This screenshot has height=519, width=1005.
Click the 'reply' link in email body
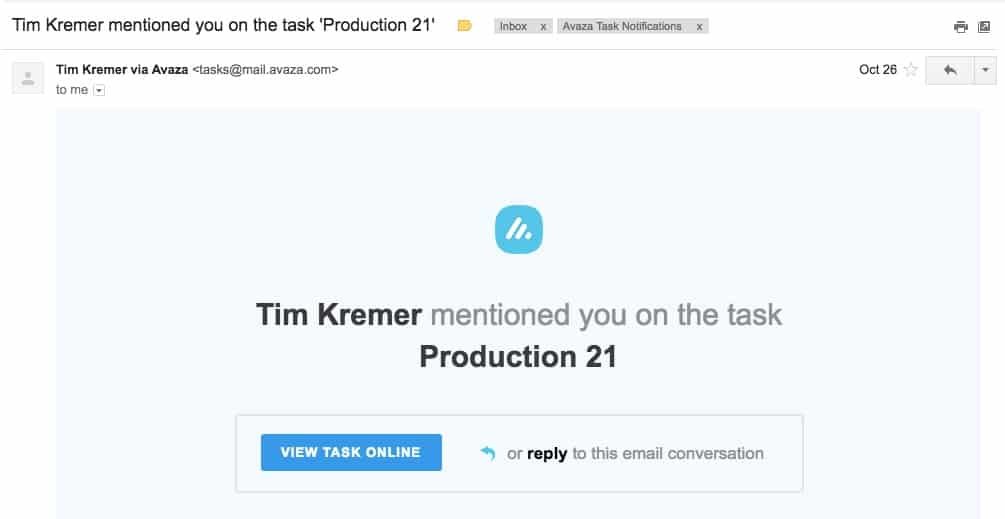(547, 453)
